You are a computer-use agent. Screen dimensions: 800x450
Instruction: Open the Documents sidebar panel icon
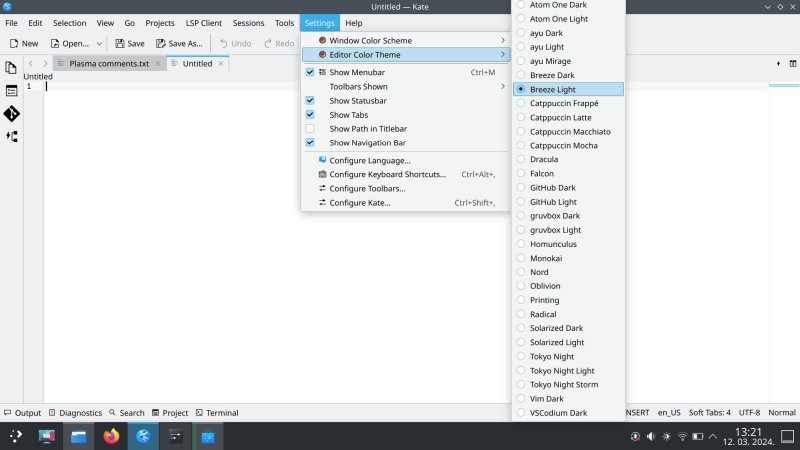[x=11, y=68]
